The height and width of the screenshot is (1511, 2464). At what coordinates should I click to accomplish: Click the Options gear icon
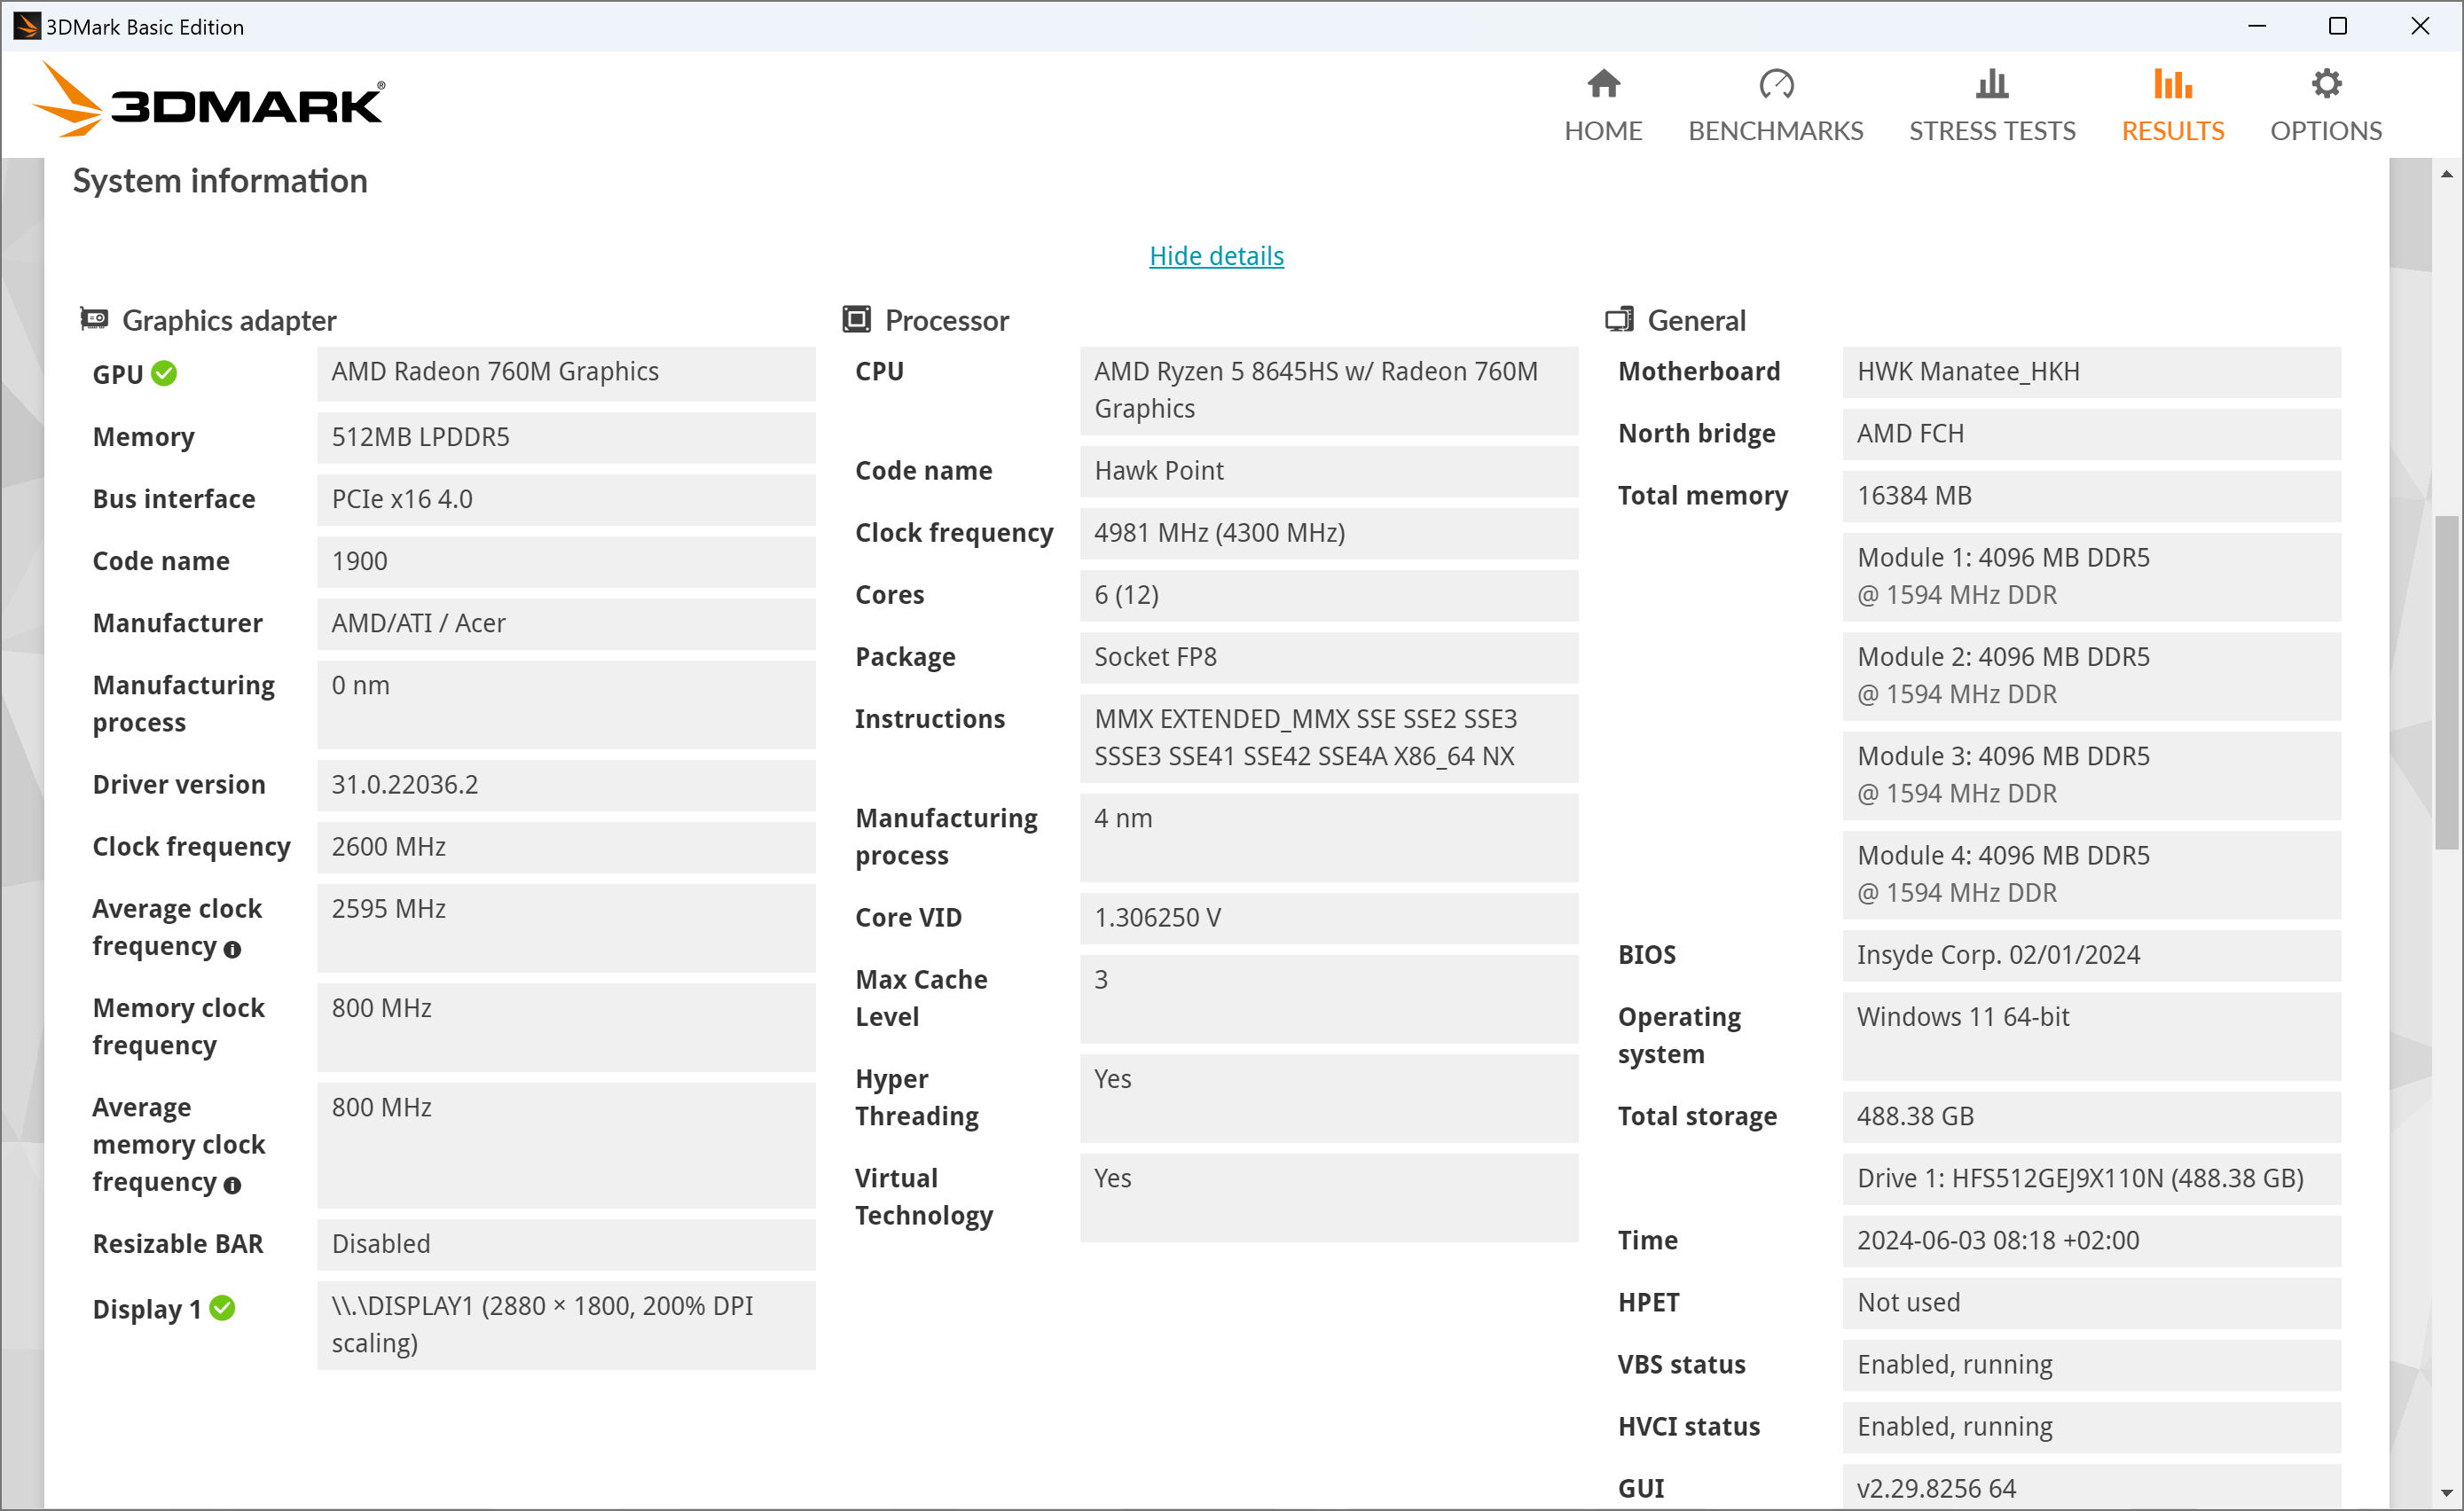tap(2326, 83)
